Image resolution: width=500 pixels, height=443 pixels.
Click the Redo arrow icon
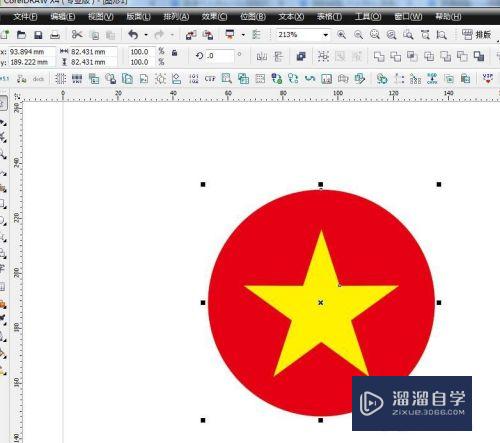pos(159,35)
